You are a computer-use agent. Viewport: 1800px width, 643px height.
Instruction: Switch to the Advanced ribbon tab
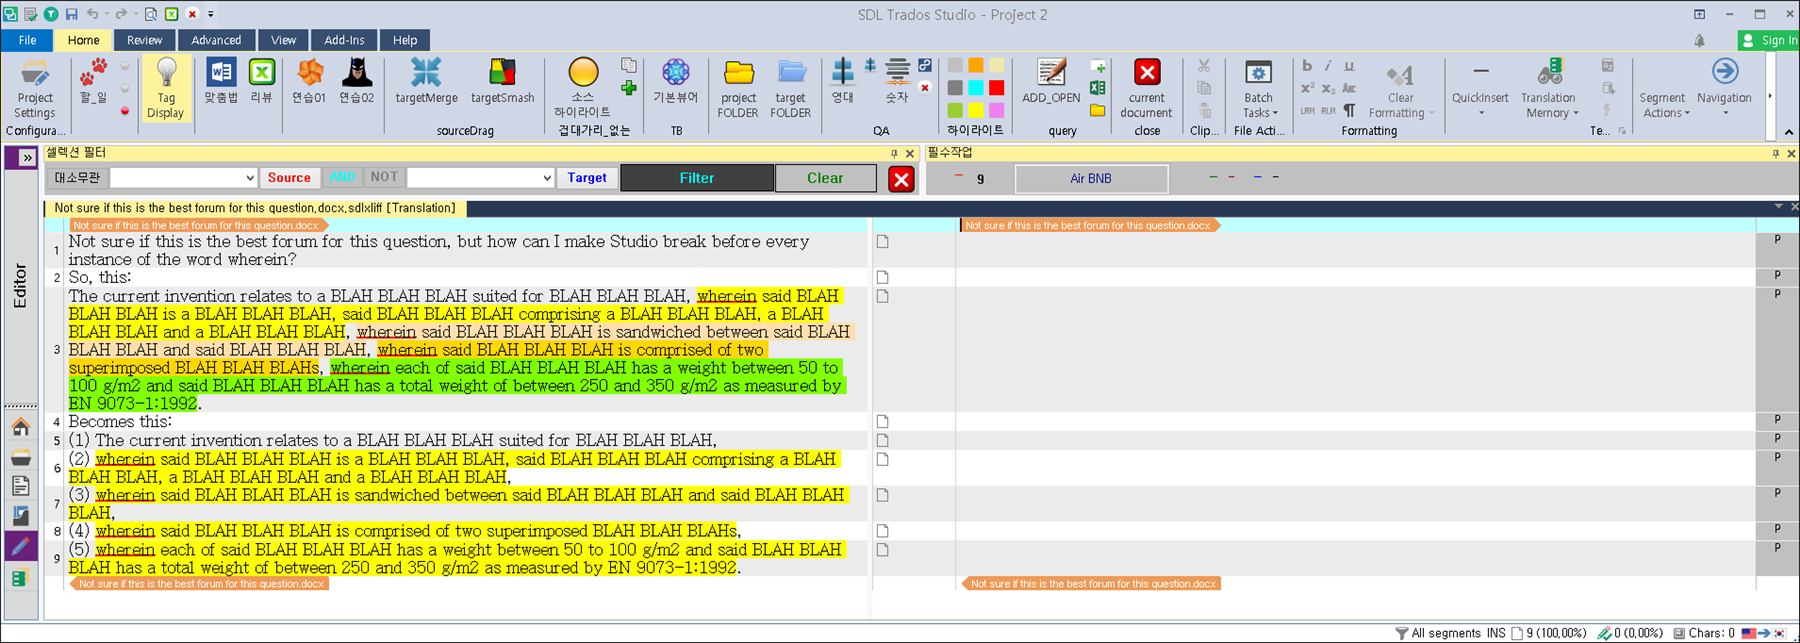point(216,40)
